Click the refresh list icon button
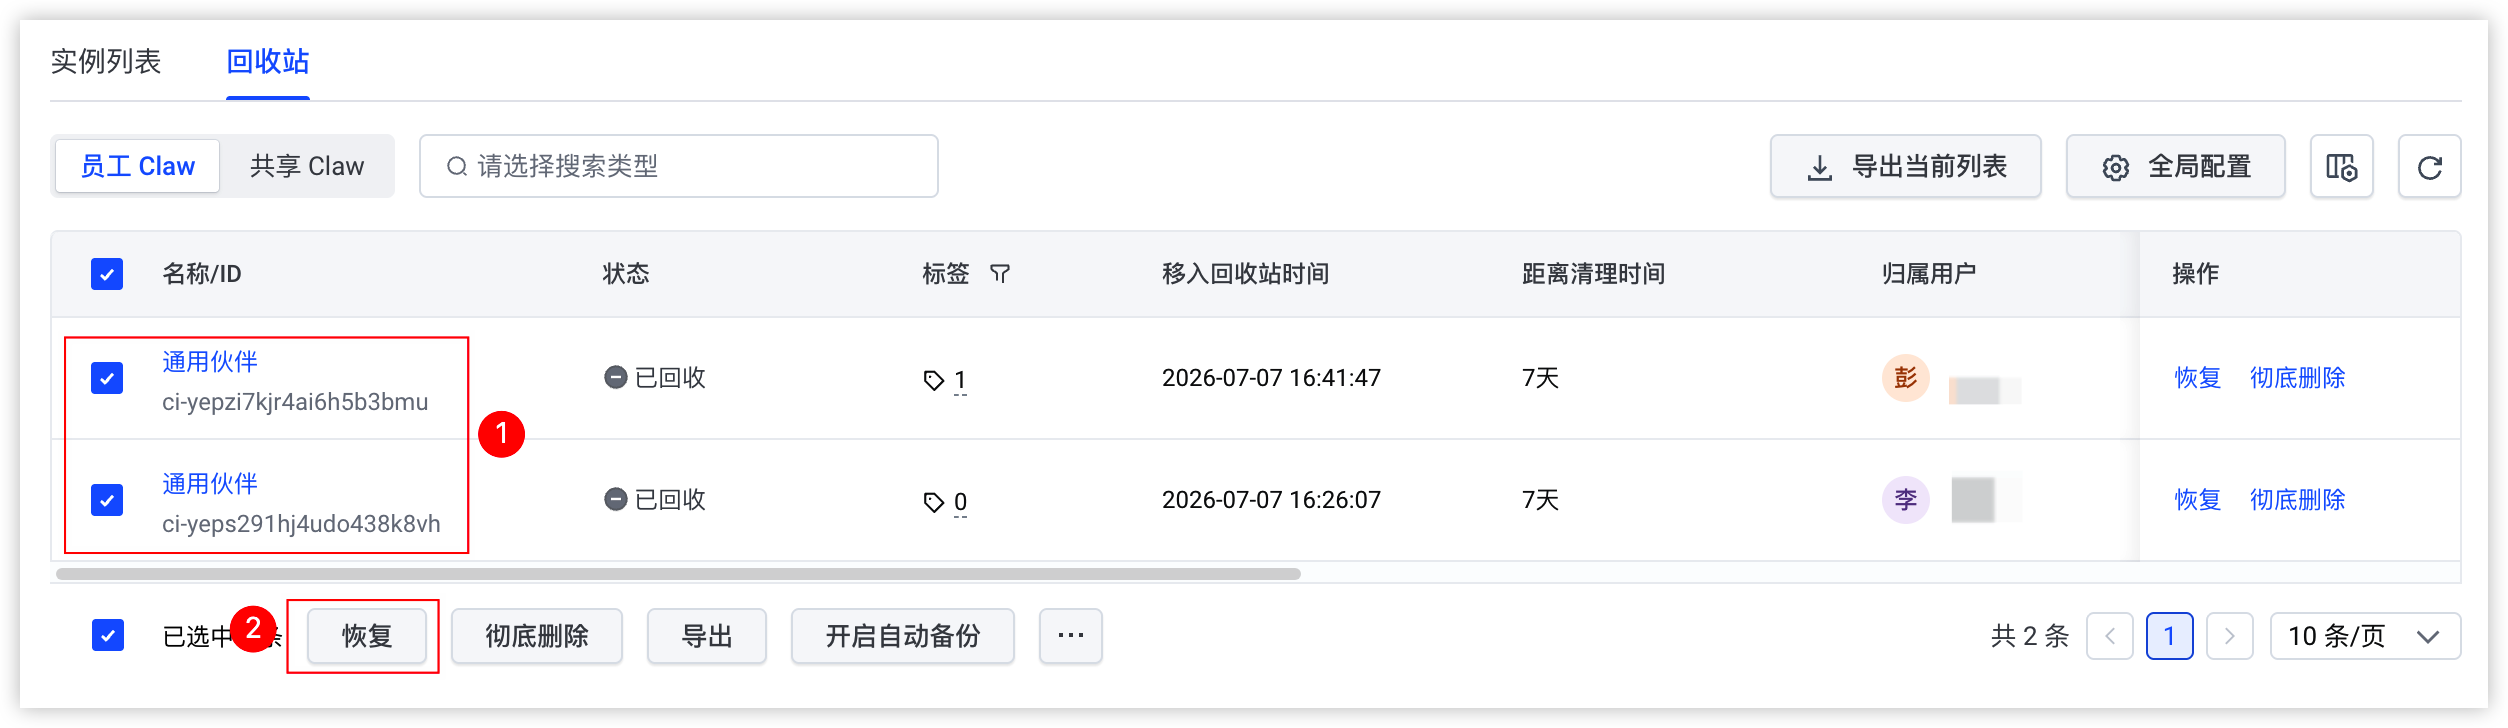The height and width of the screenshot is (728, 2508). [x=2429, y=167]
